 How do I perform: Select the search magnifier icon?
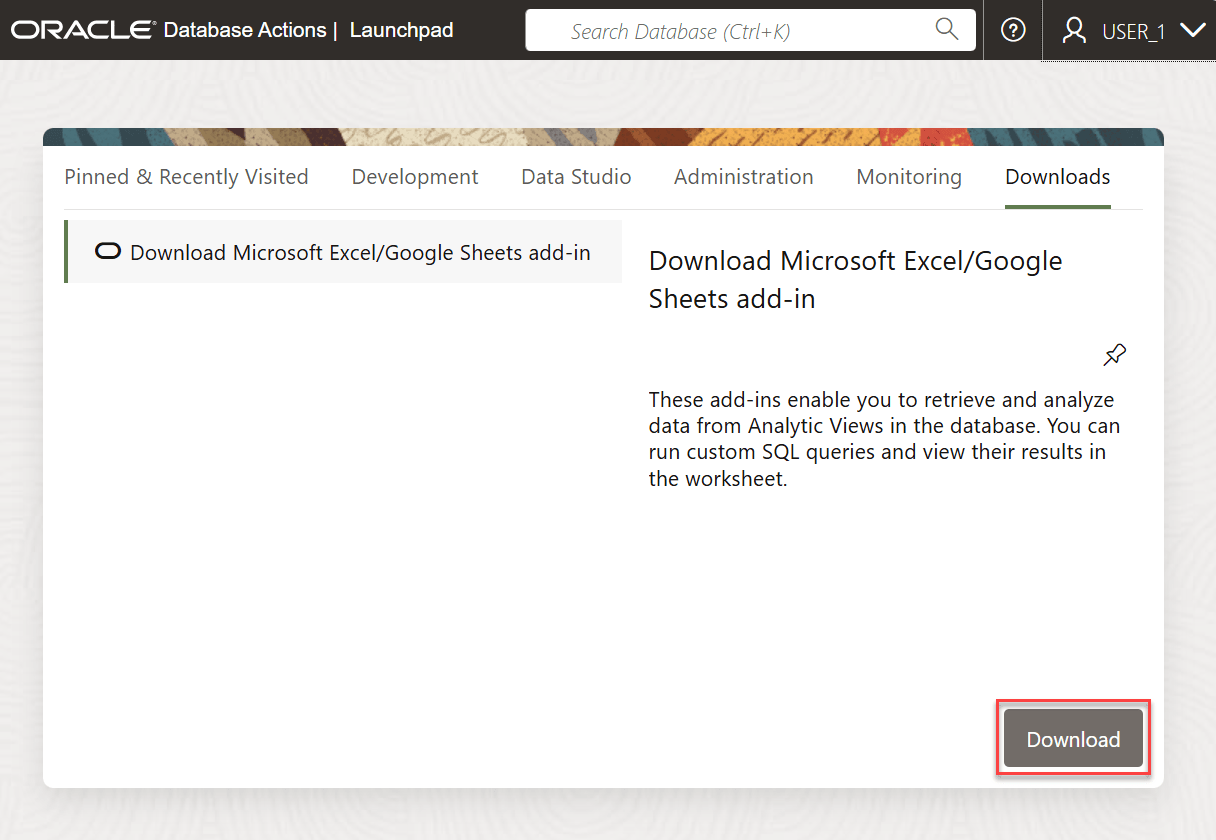pos(945,30)
